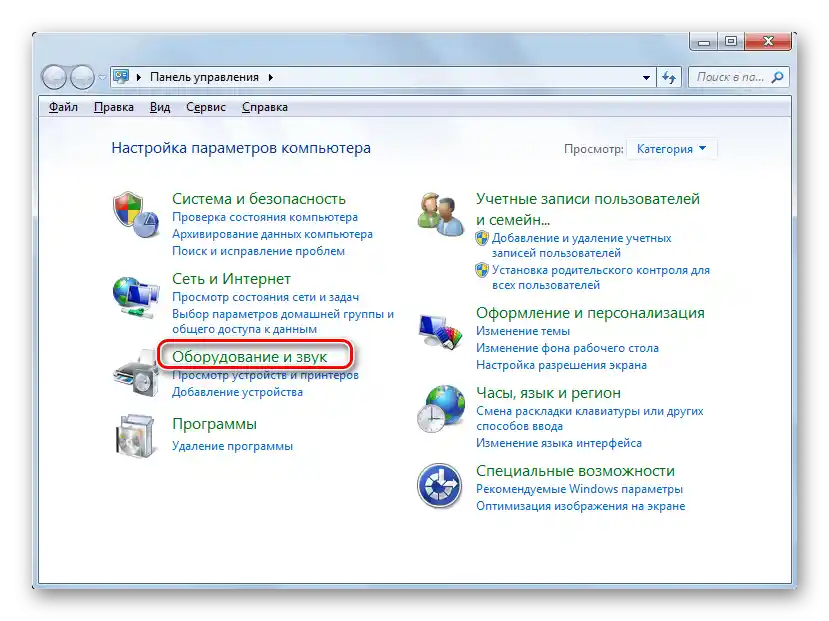Open Clock, Language and Region globe icon
Image resolution: width=829 pixels, height=621 pixels.
(x=440, y=409)
